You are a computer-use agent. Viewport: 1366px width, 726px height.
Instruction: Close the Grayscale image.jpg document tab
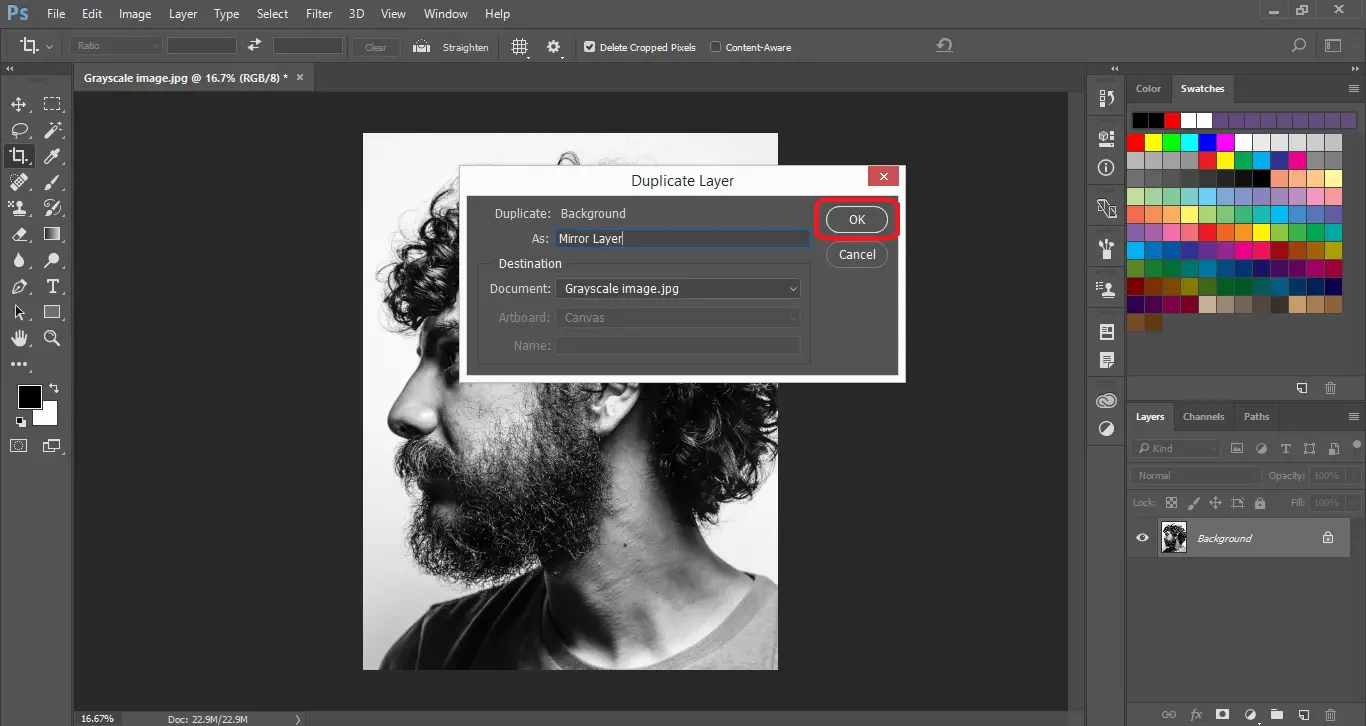coord(300,76)
